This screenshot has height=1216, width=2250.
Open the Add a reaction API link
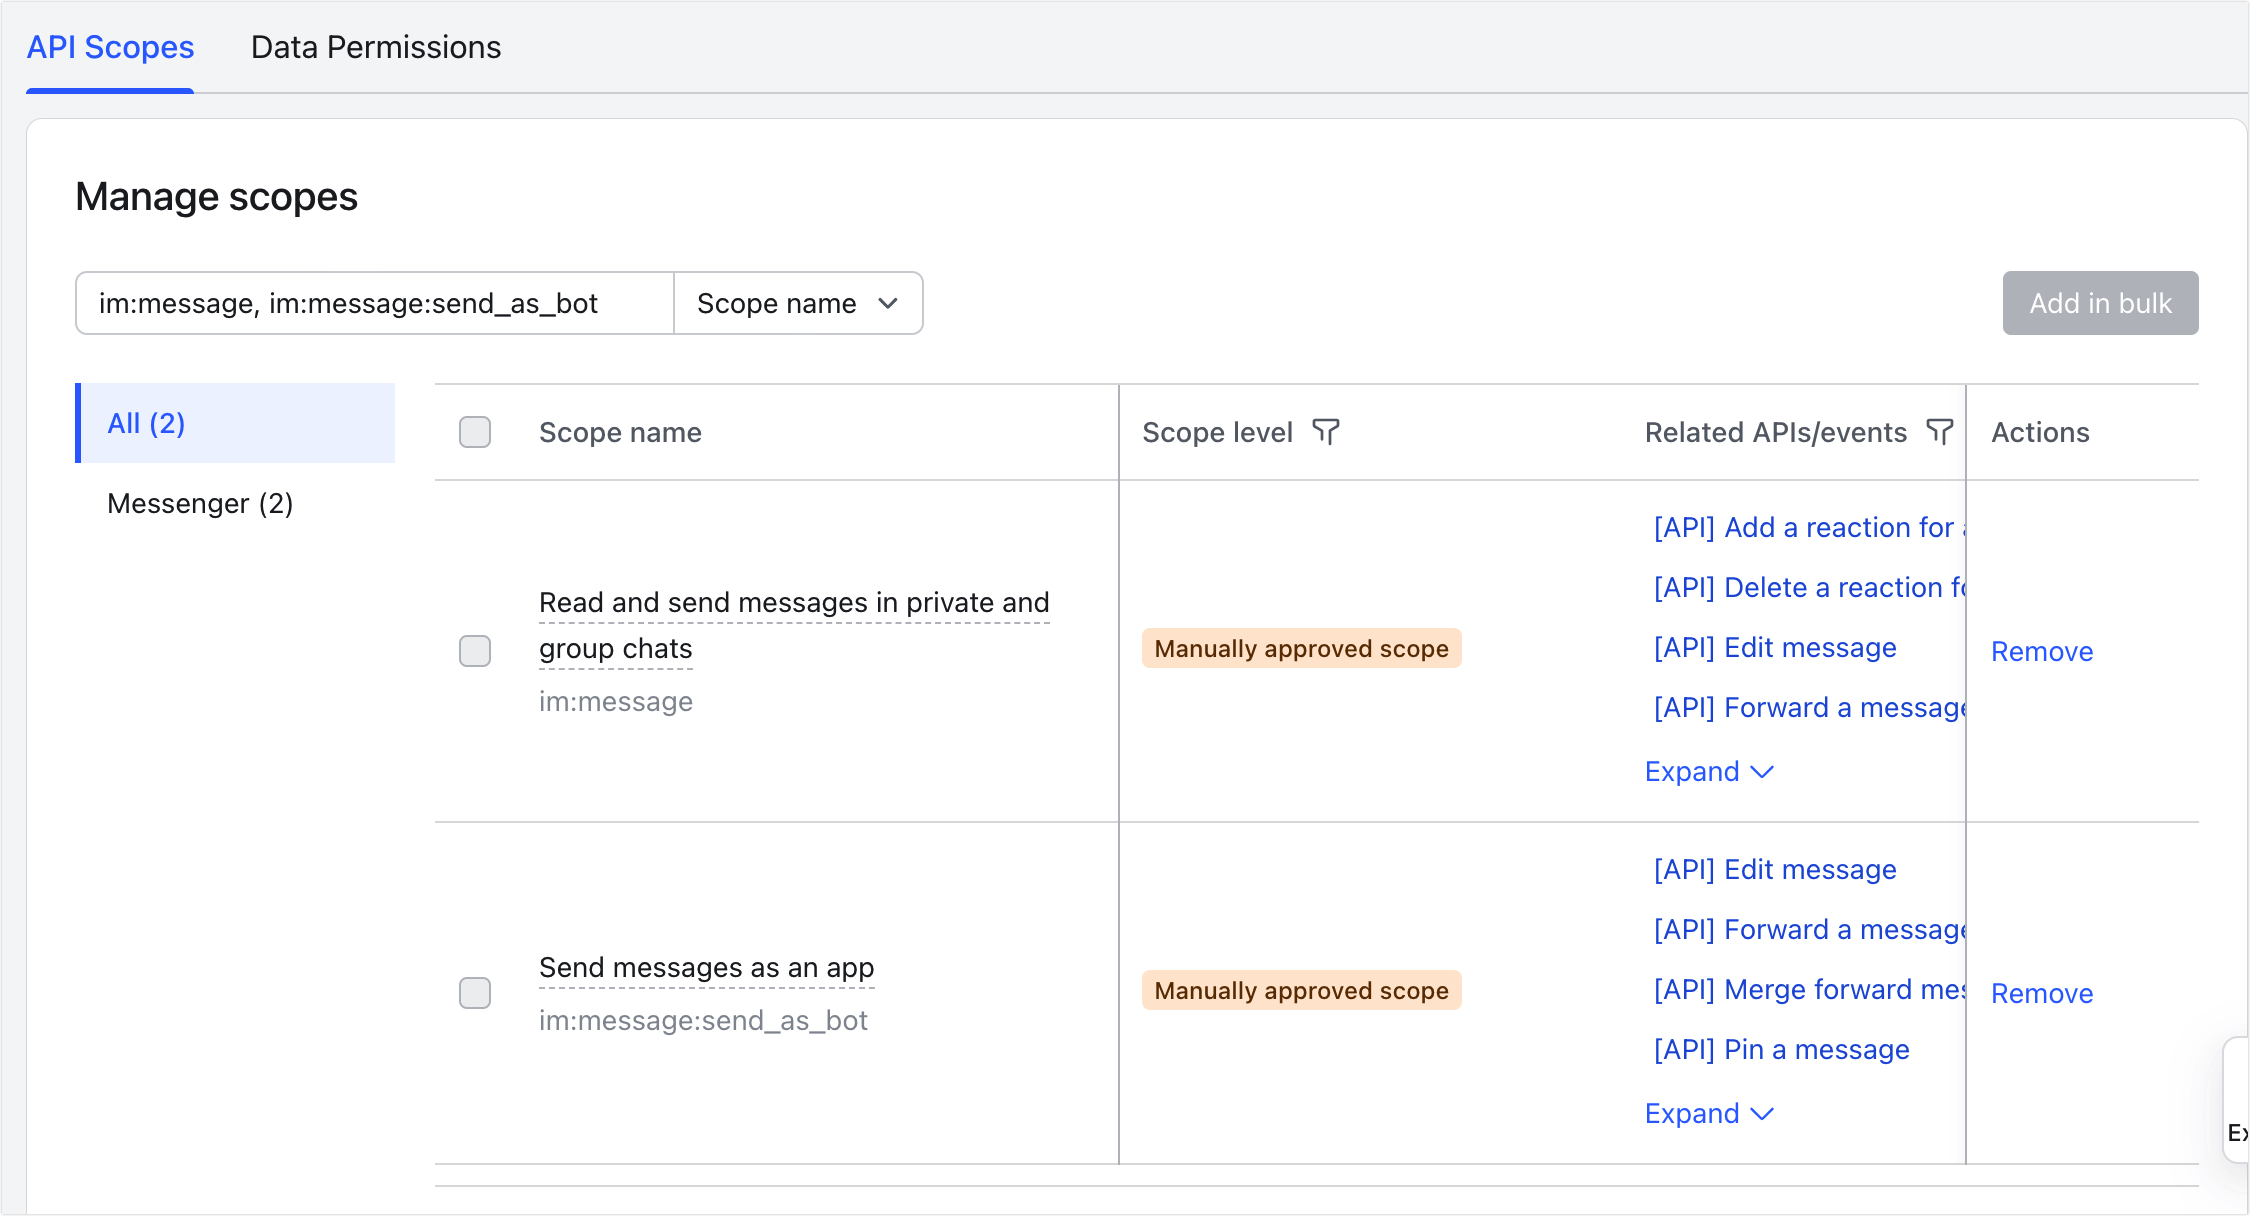[x=1809, y=527]
